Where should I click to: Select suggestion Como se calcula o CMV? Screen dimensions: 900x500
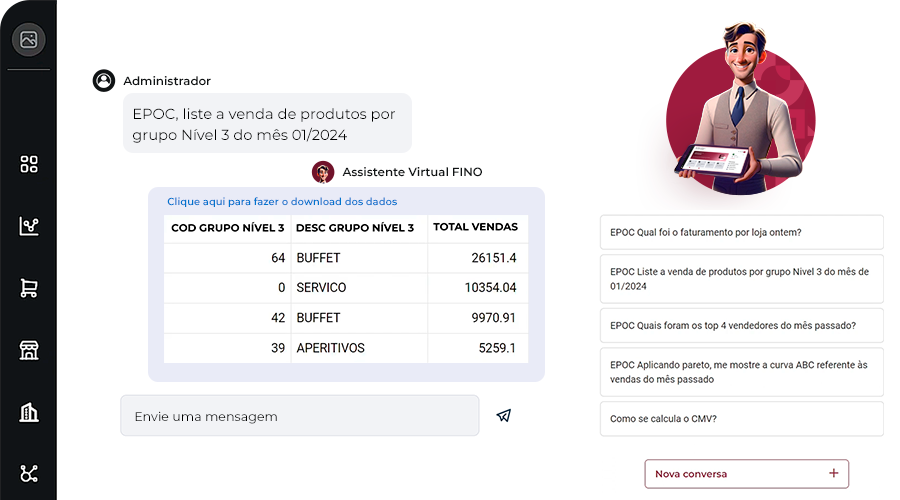(x=742, y=419)
